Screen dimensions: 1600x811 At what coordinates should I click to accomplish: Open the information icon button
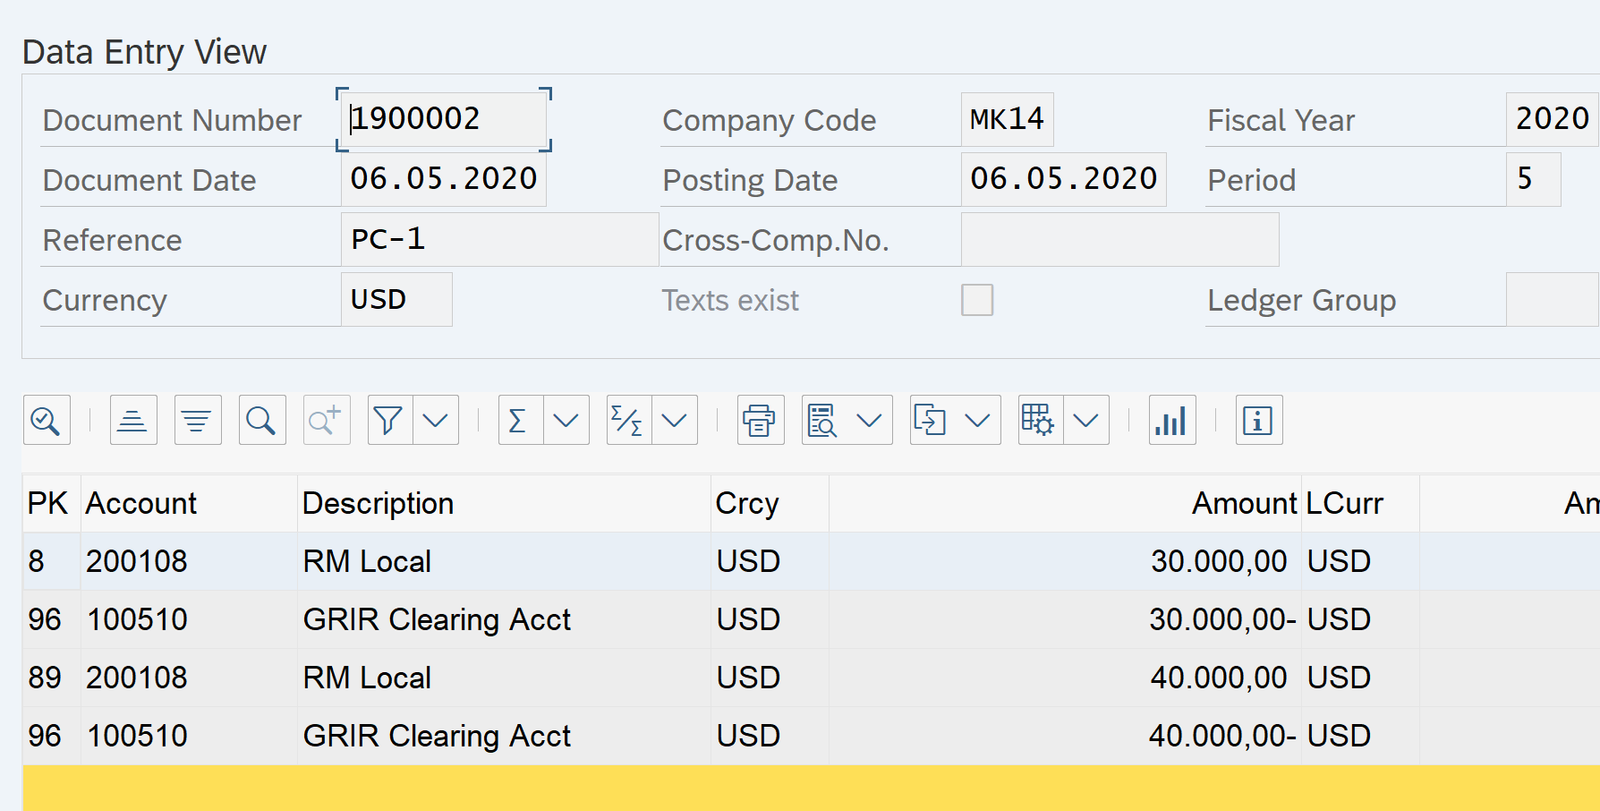tap(1258, 421)
